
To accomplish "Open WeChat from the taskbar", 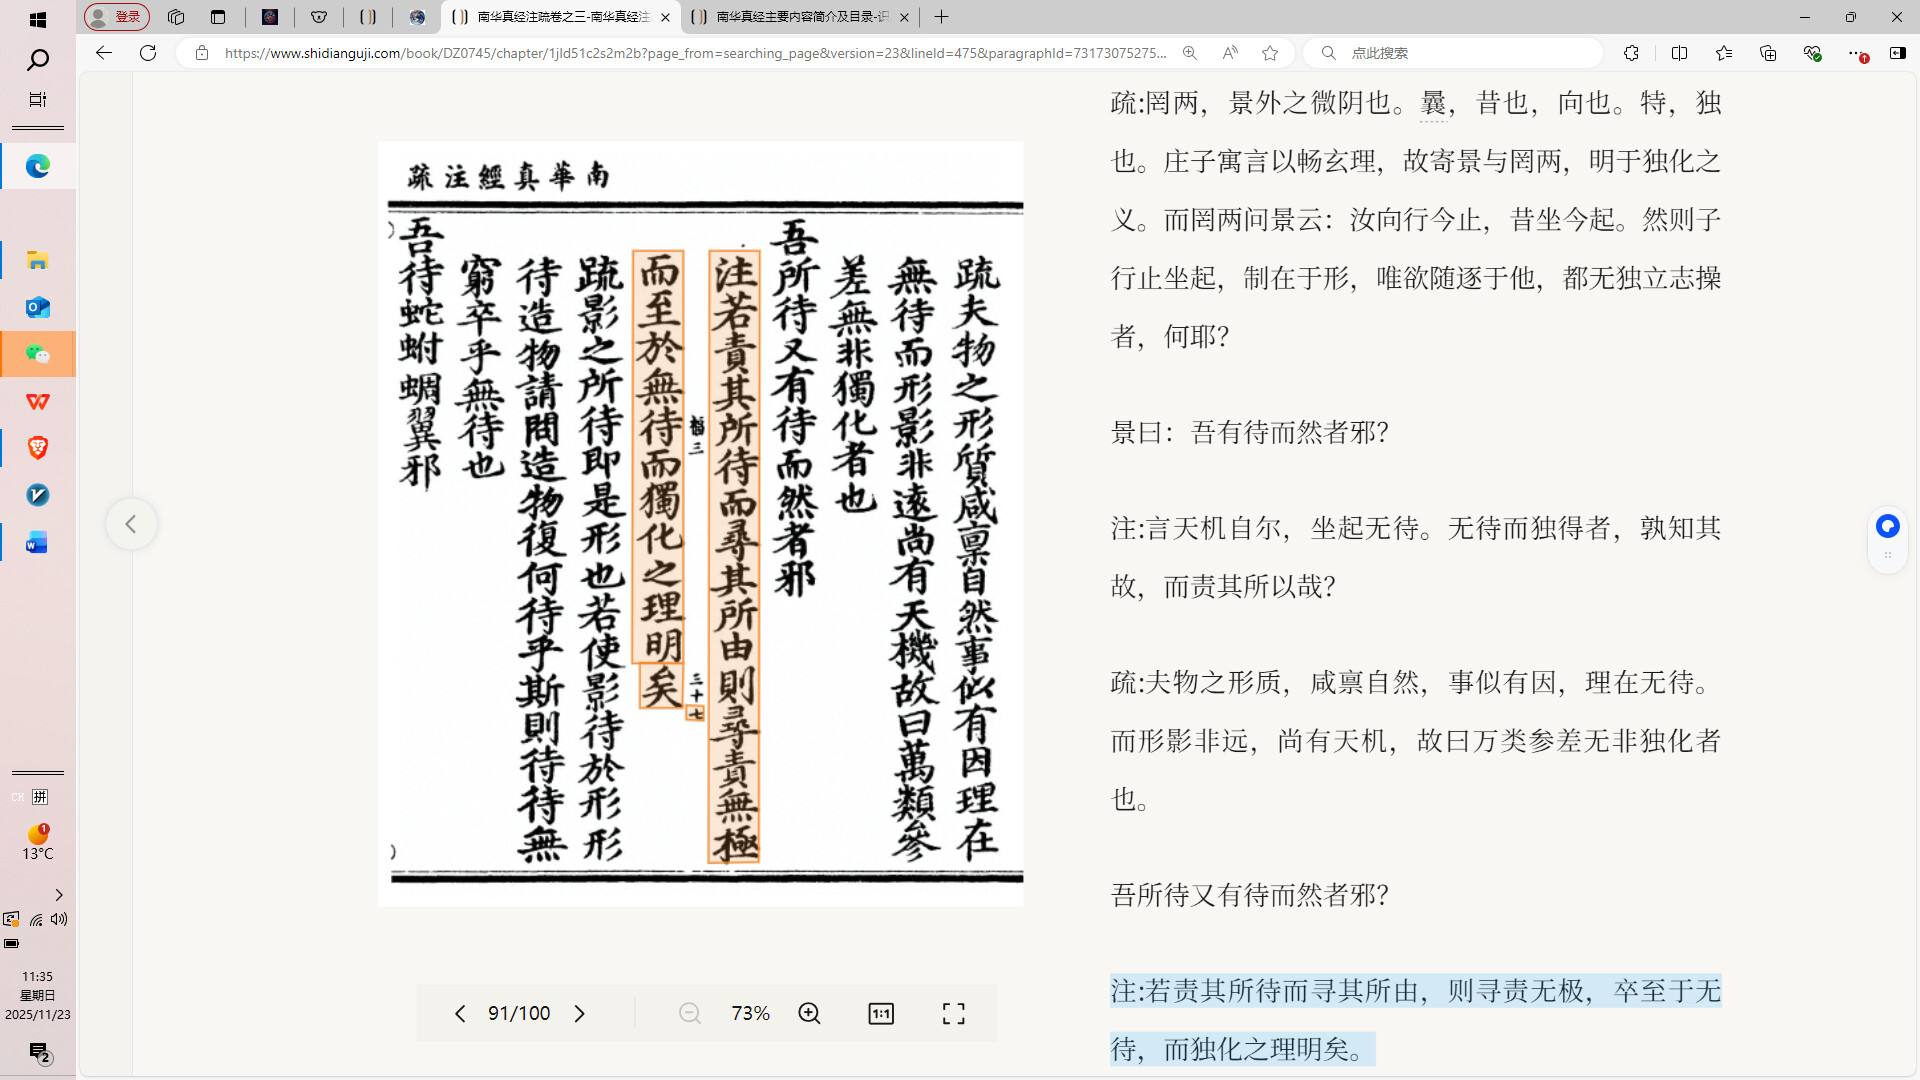I will tap(38, 354).
